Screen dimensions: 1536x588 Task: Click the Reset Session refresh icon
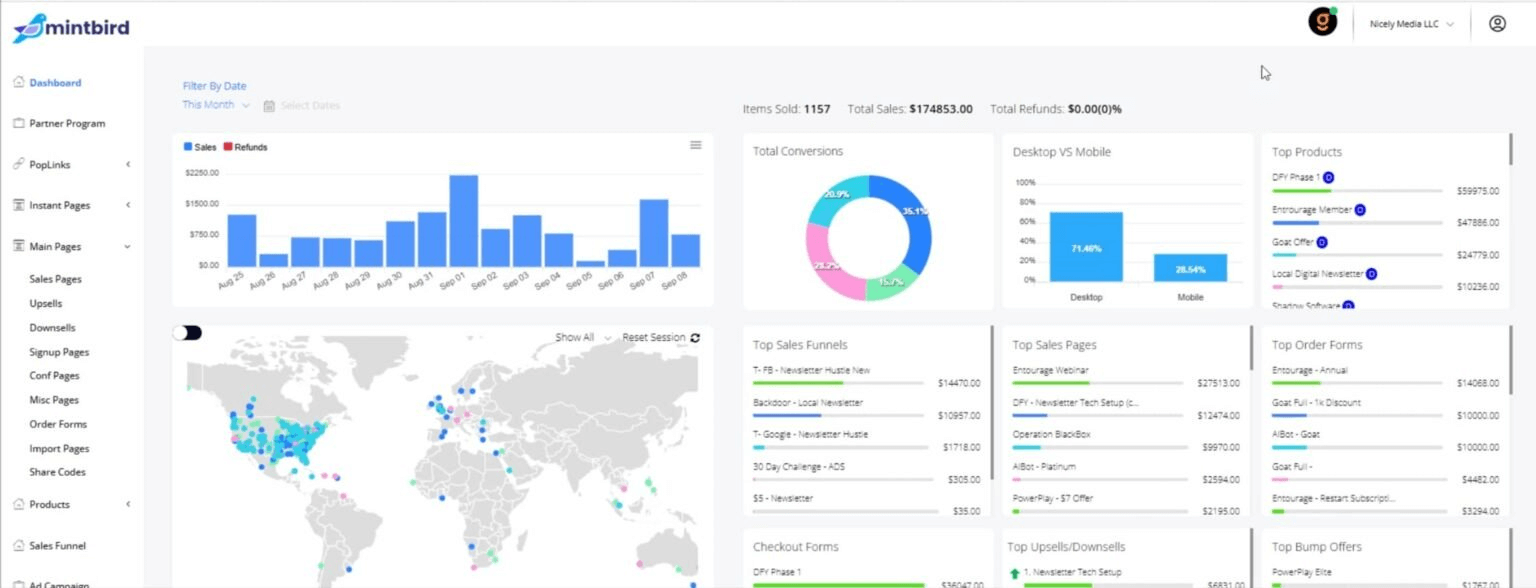695,338
